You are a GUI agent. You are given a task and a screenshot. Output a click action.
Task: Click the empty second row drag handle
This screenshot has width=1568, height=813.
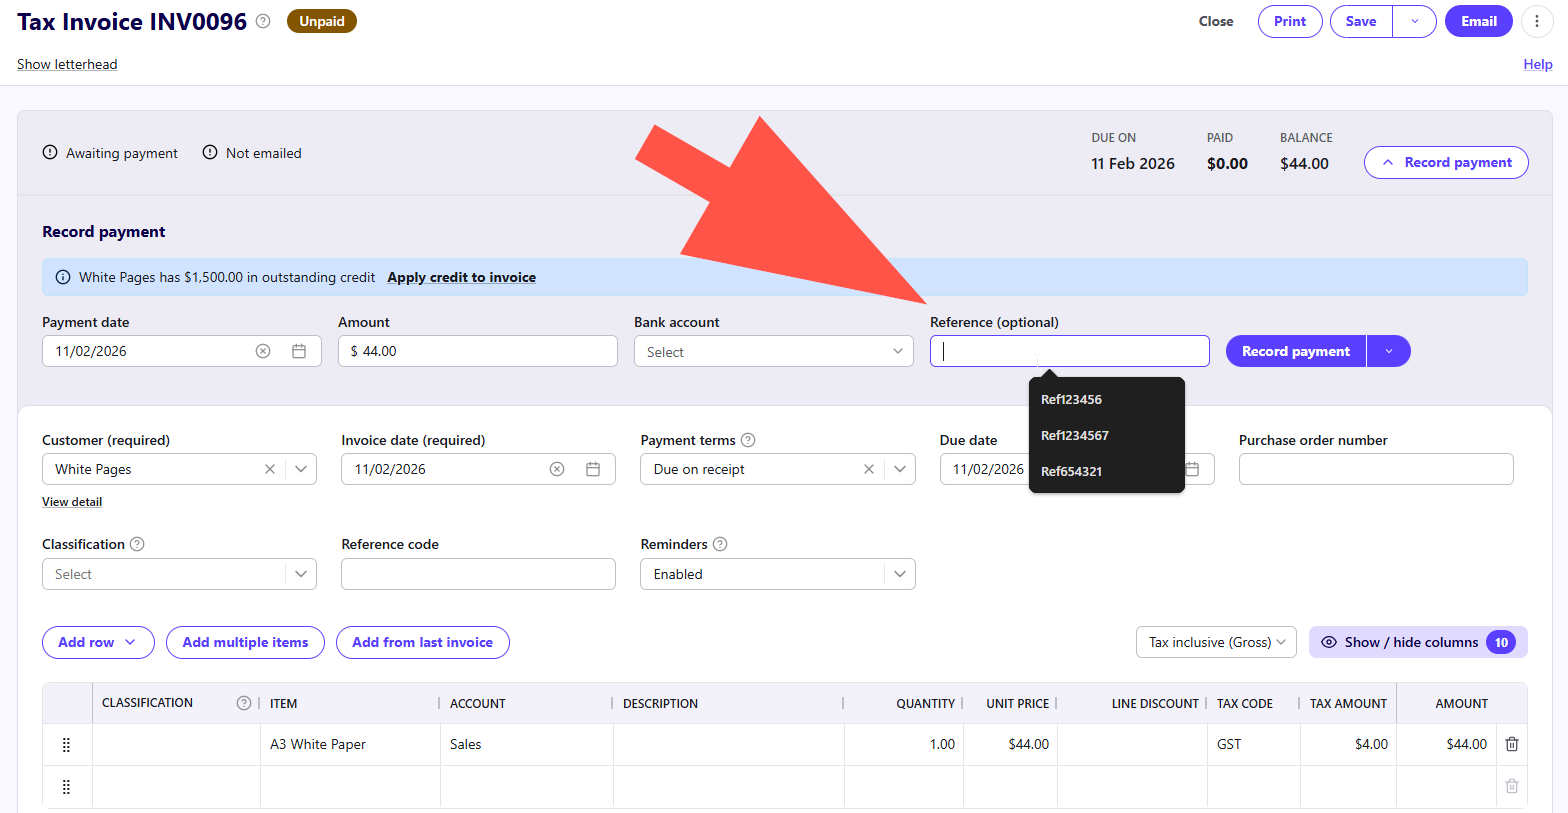coord(66,787)
